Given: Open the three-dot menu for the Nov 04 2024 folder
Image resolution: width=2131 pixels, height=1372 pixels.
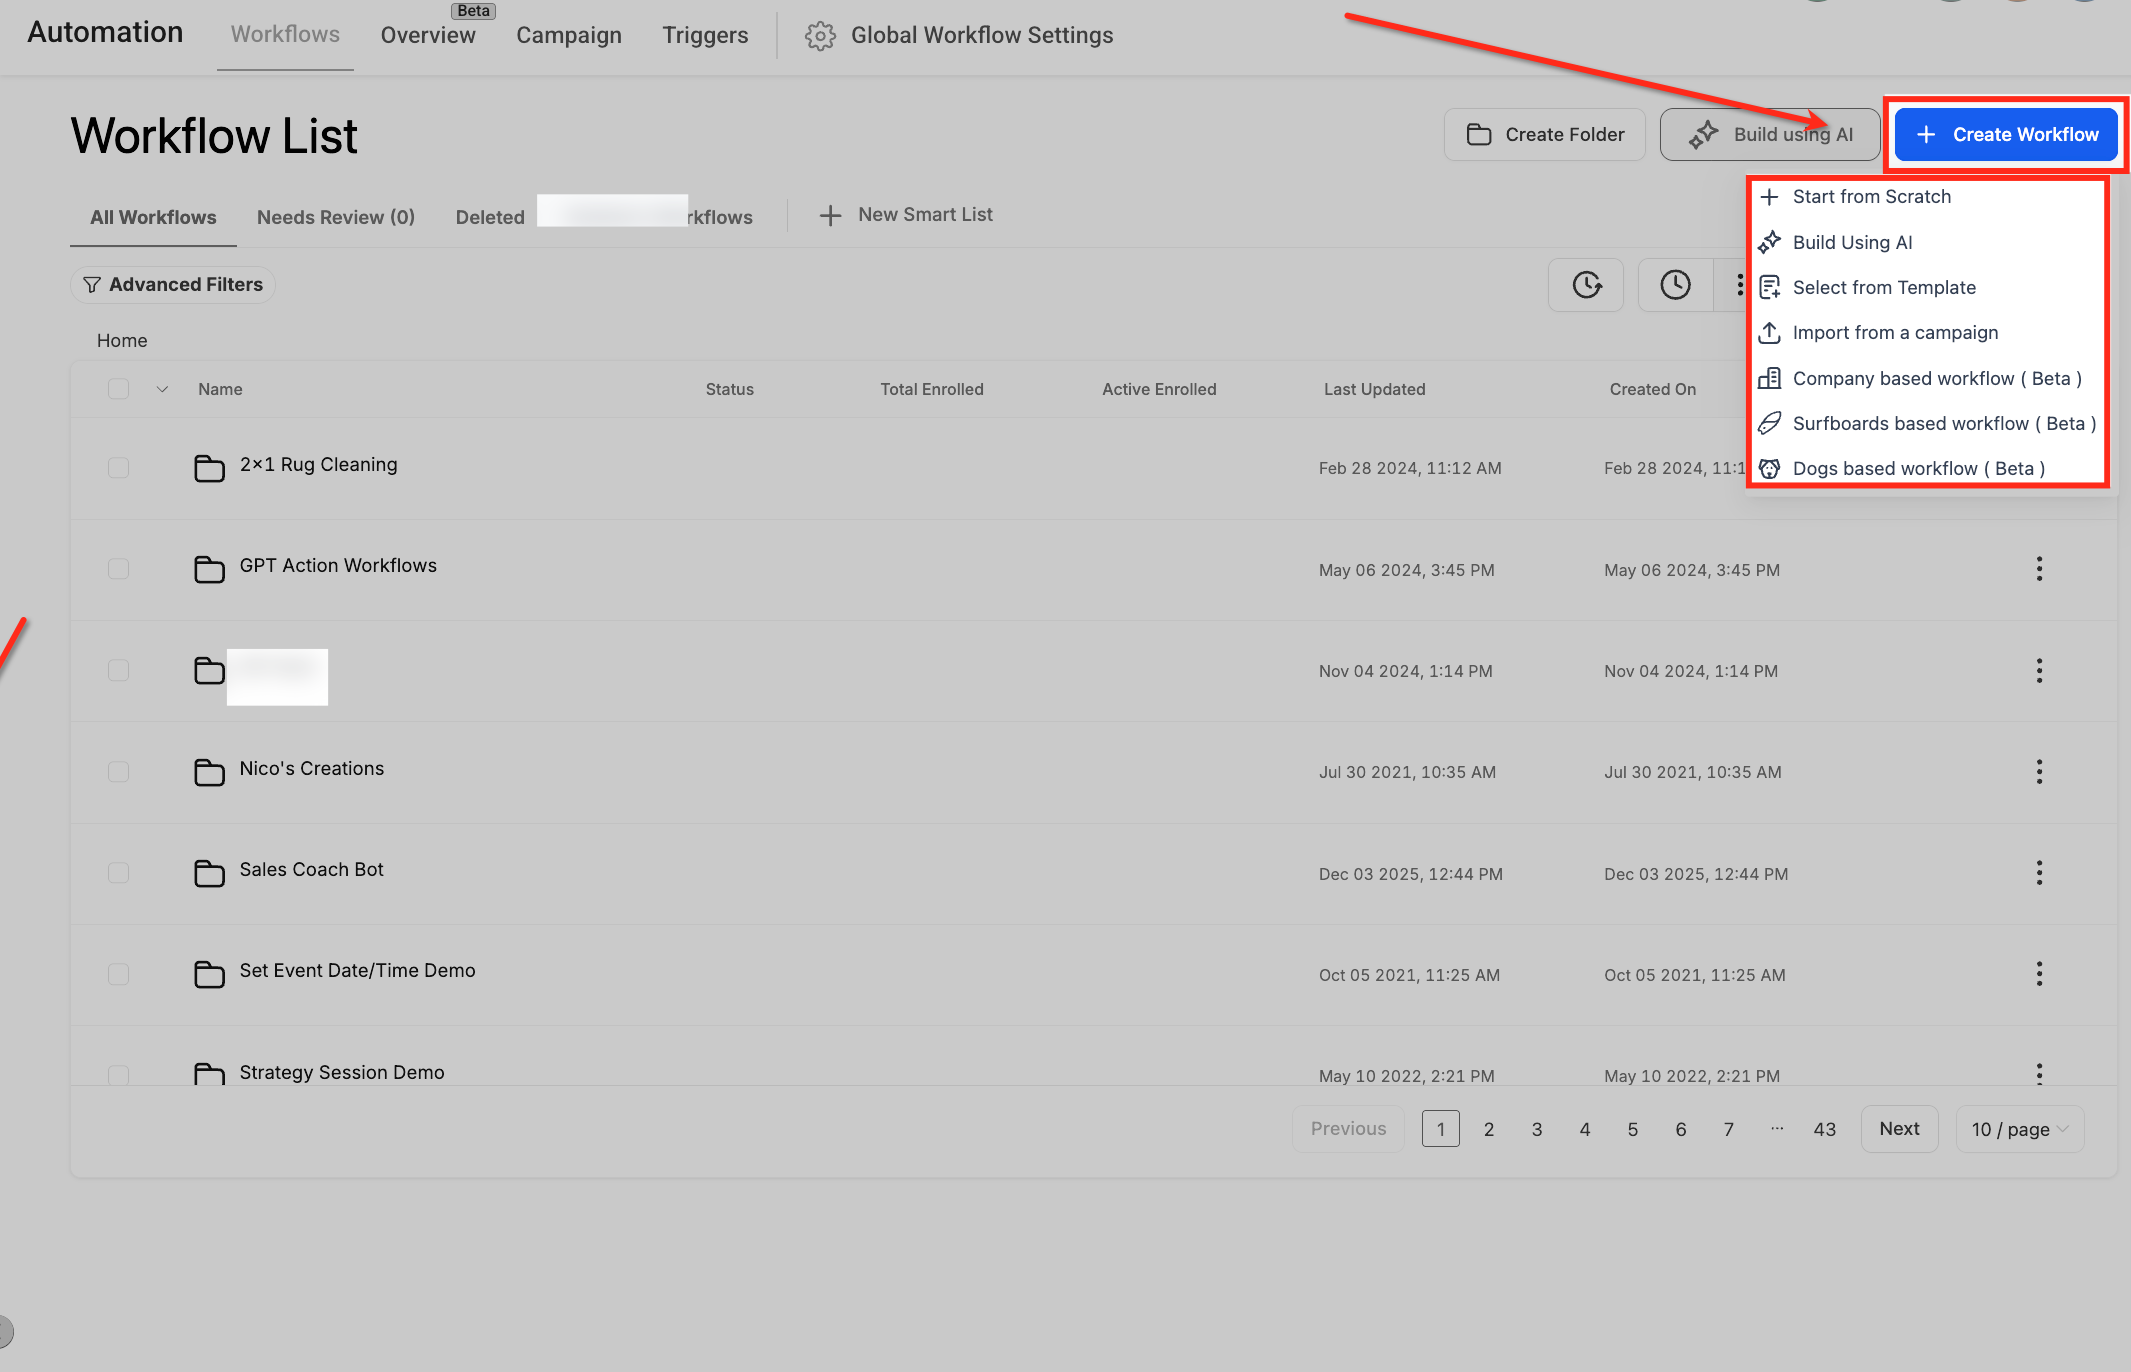Looking at the screenshot, I should [2039, 671].
